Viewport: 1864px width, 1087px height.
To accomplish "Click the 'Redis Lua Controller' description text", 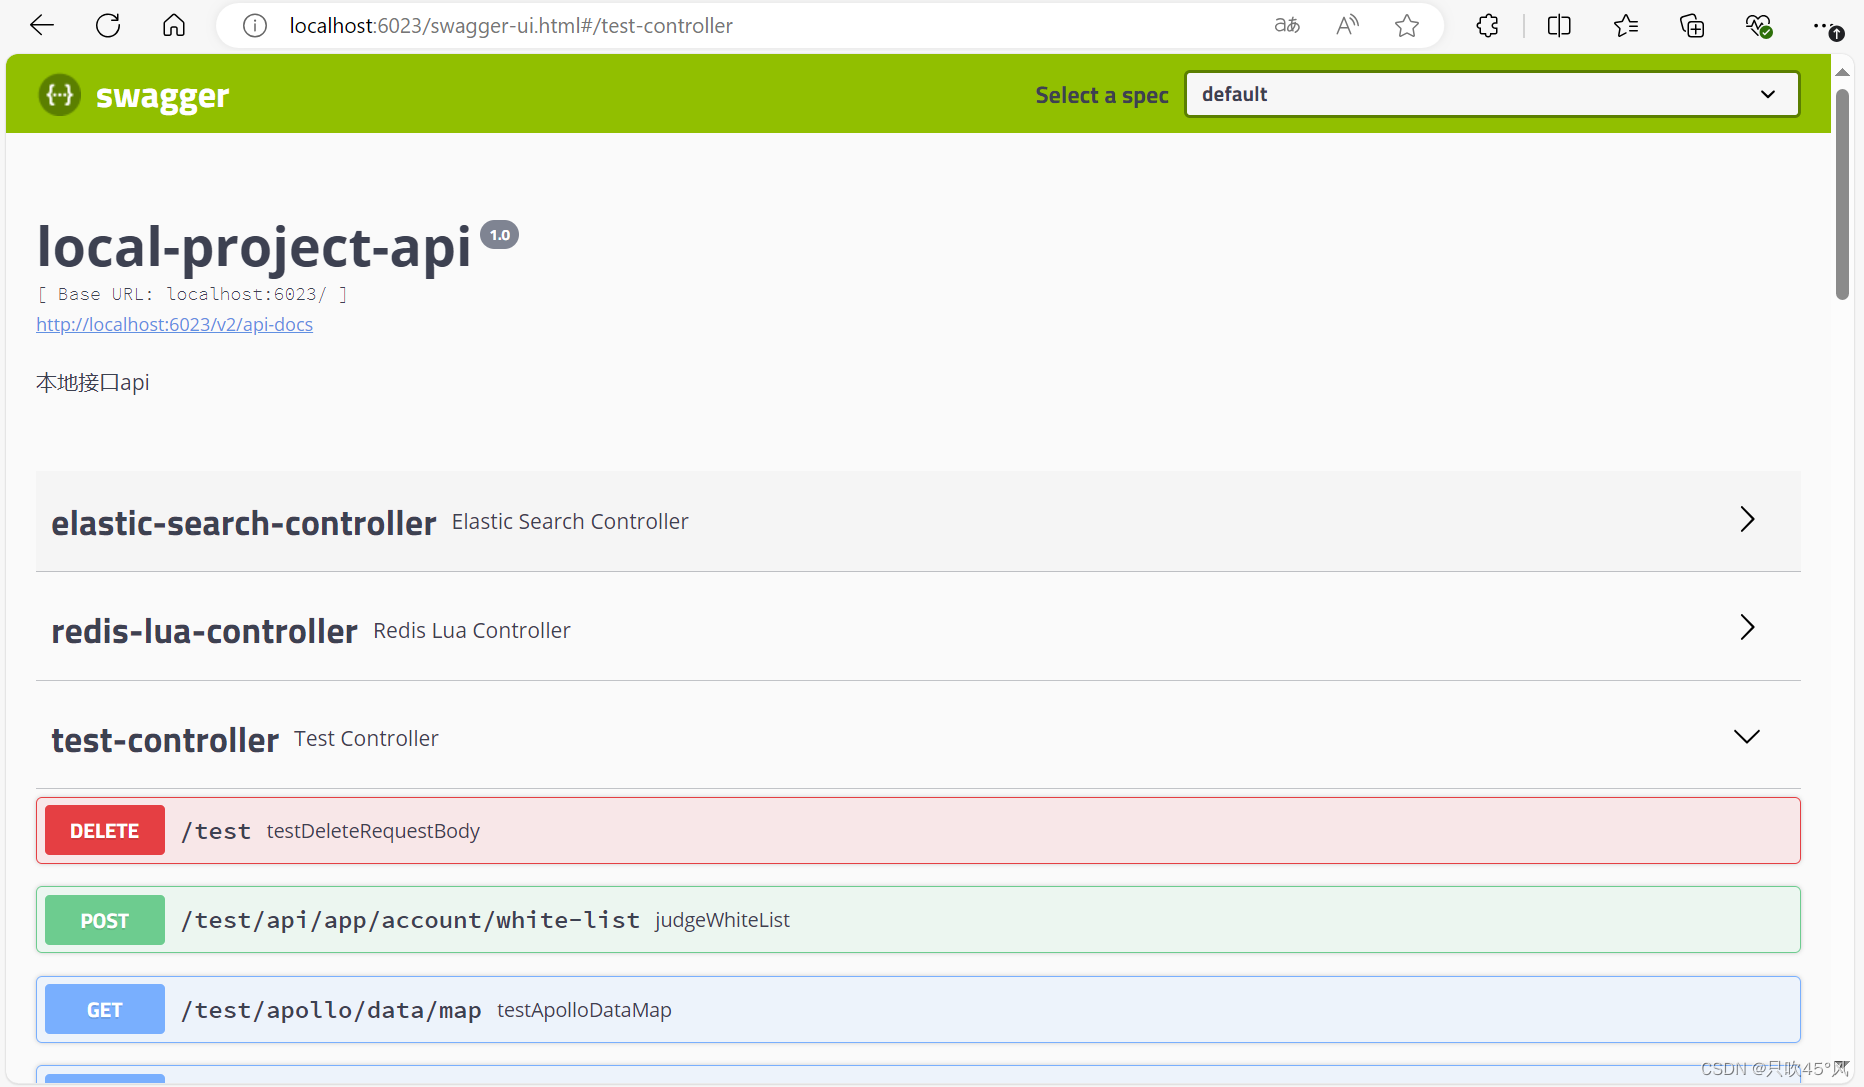I will point(472,631).
